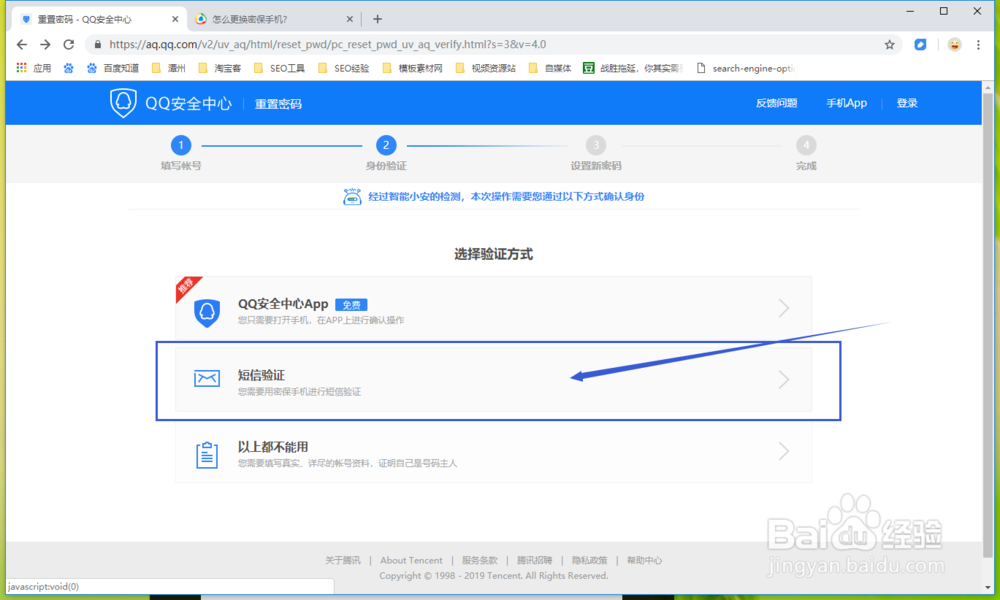
Task: Open Chrome's three-dot menu
Action: pos(978,45)
